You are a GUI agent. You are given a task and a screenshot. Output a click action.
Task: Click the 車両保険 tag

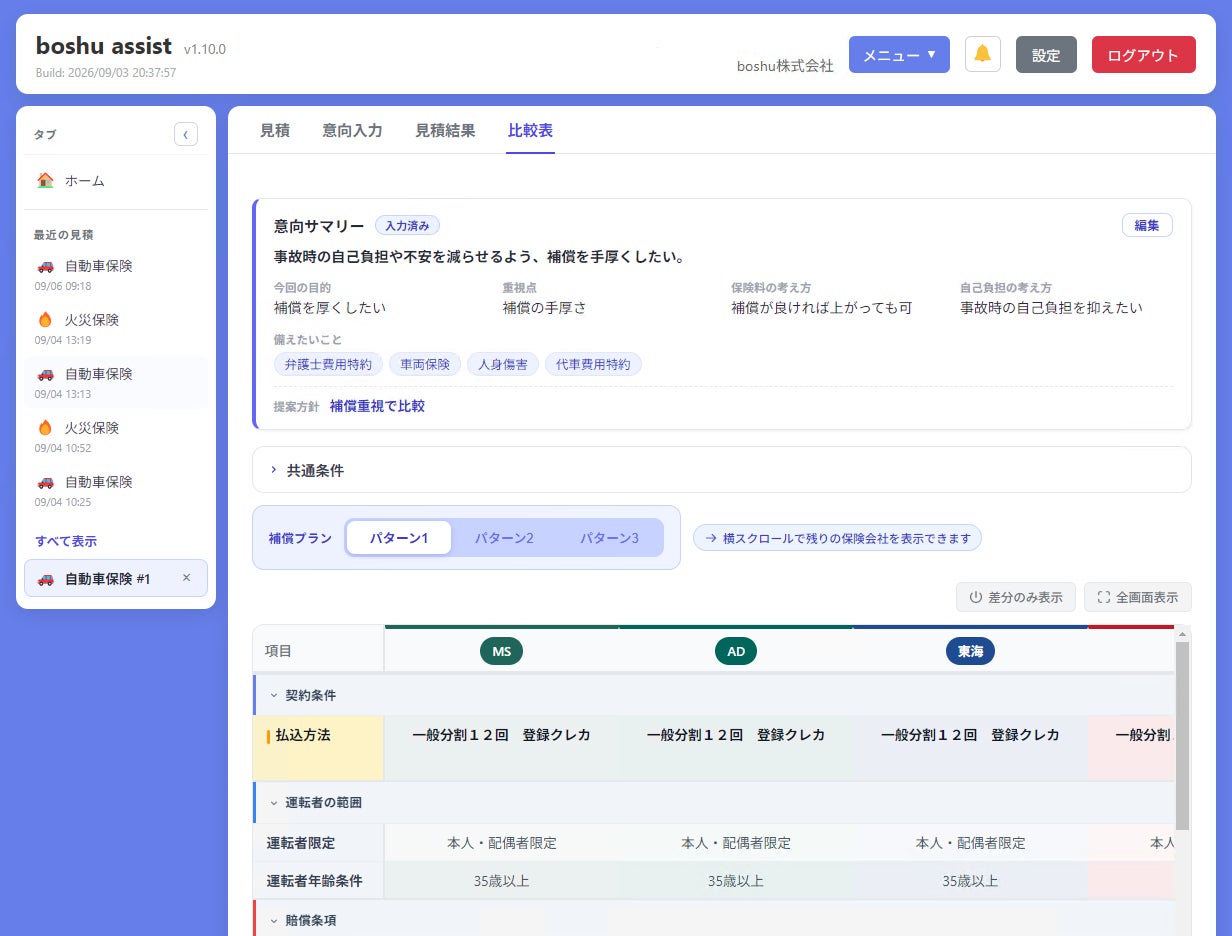coord(425,365)
